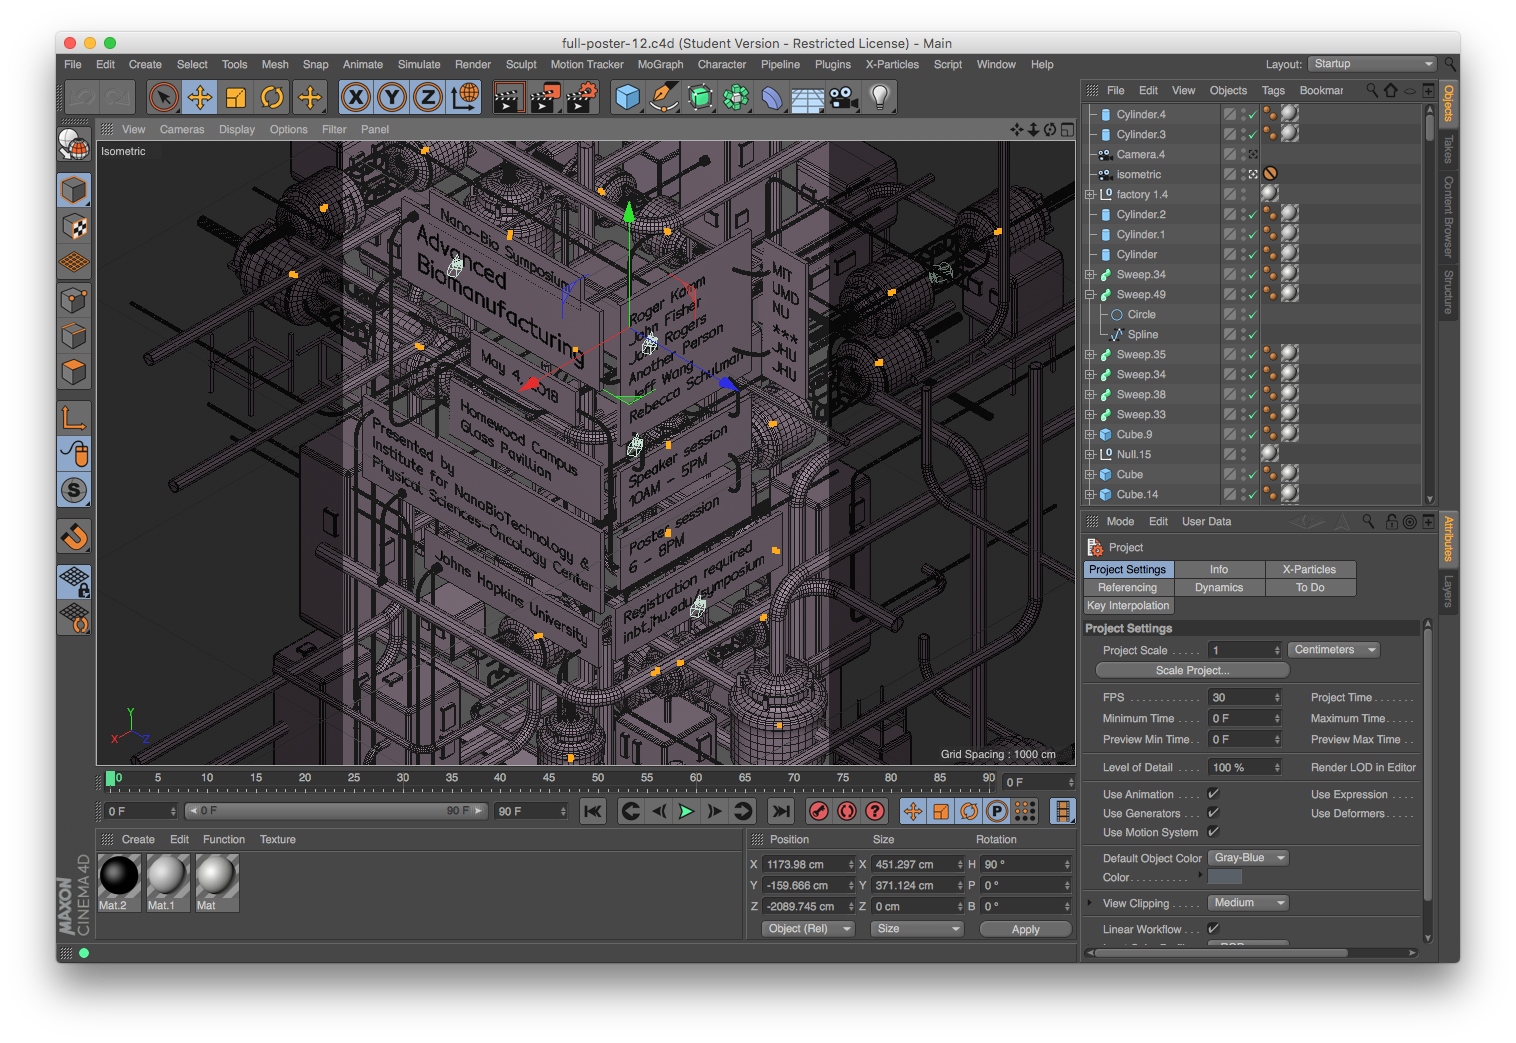Viewport: 1516px width, 1043px height.
Task: Select the Rotate tool in the toolbar
Action: pyautogui.click(x=272, y=97)
